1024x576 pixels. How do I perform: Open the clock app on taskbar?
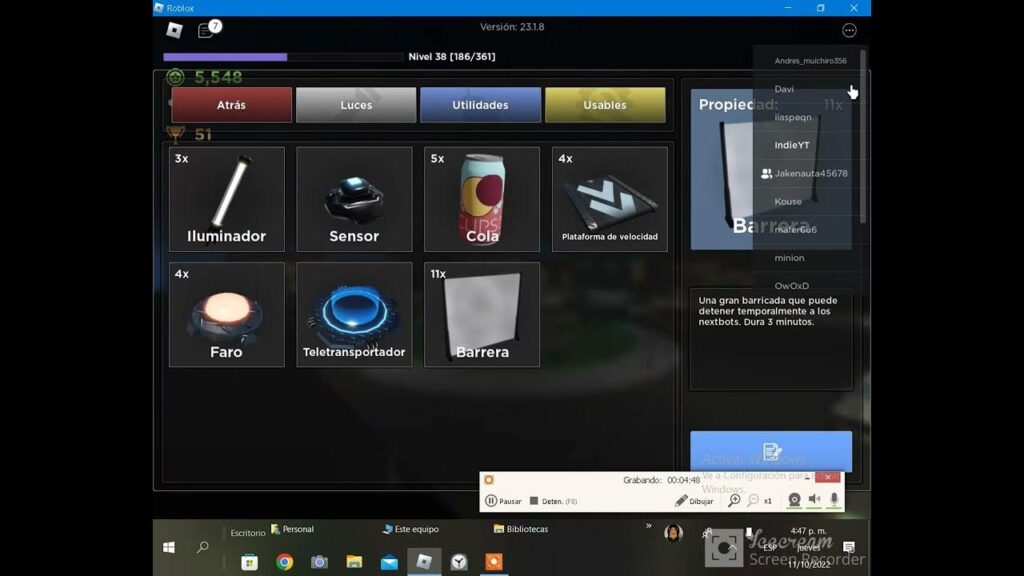coord(459,562)
